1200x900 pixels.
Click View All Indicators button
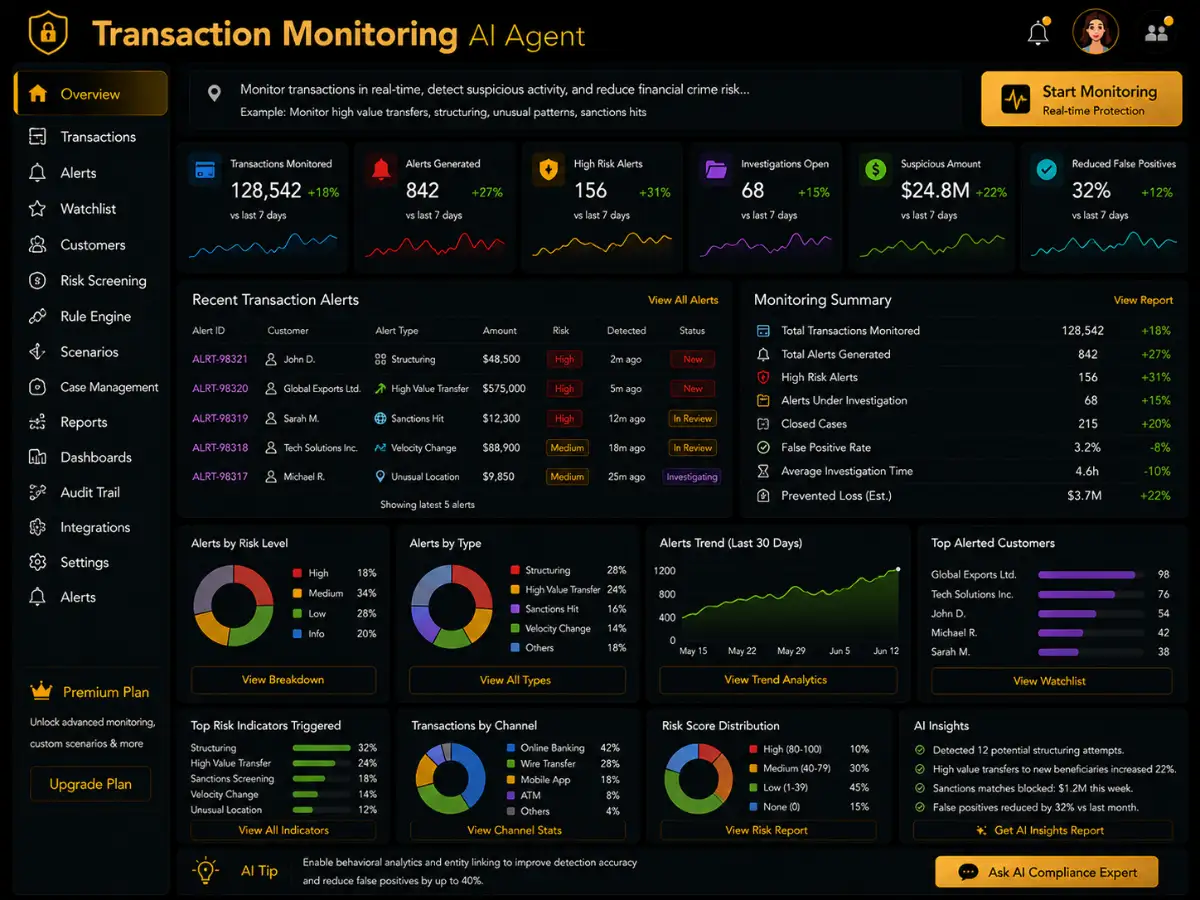283,830
